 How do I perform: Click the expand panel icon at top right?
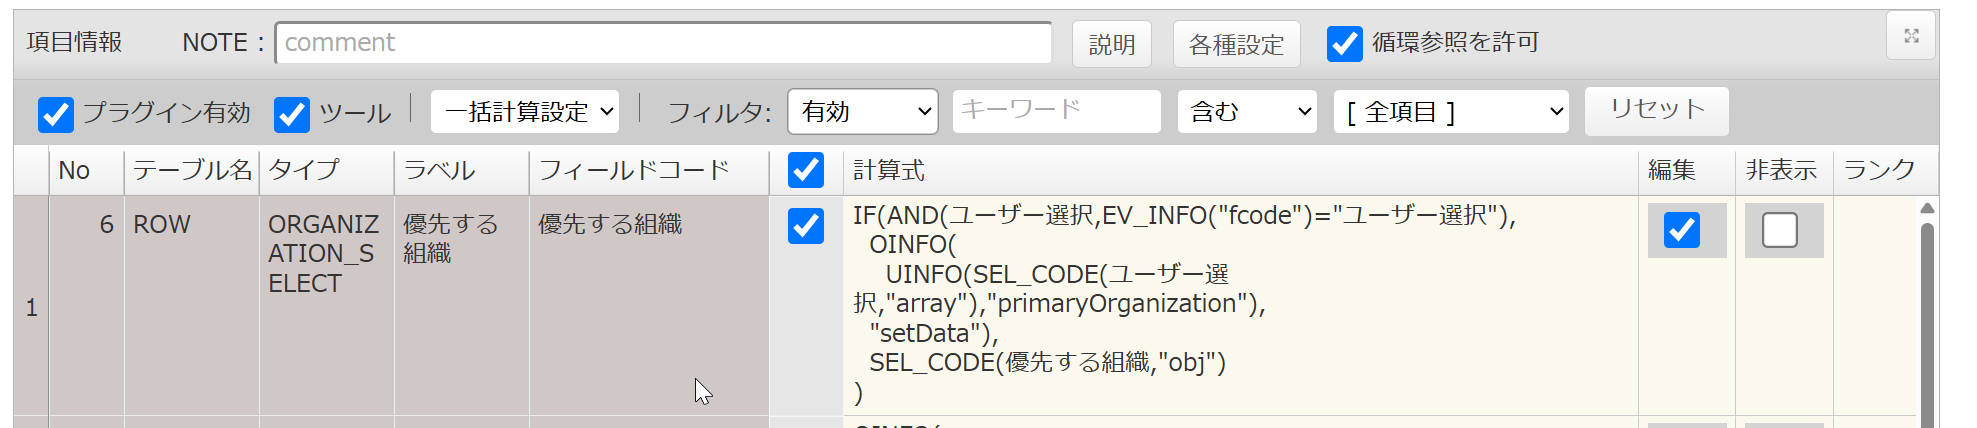[1911, 36]
